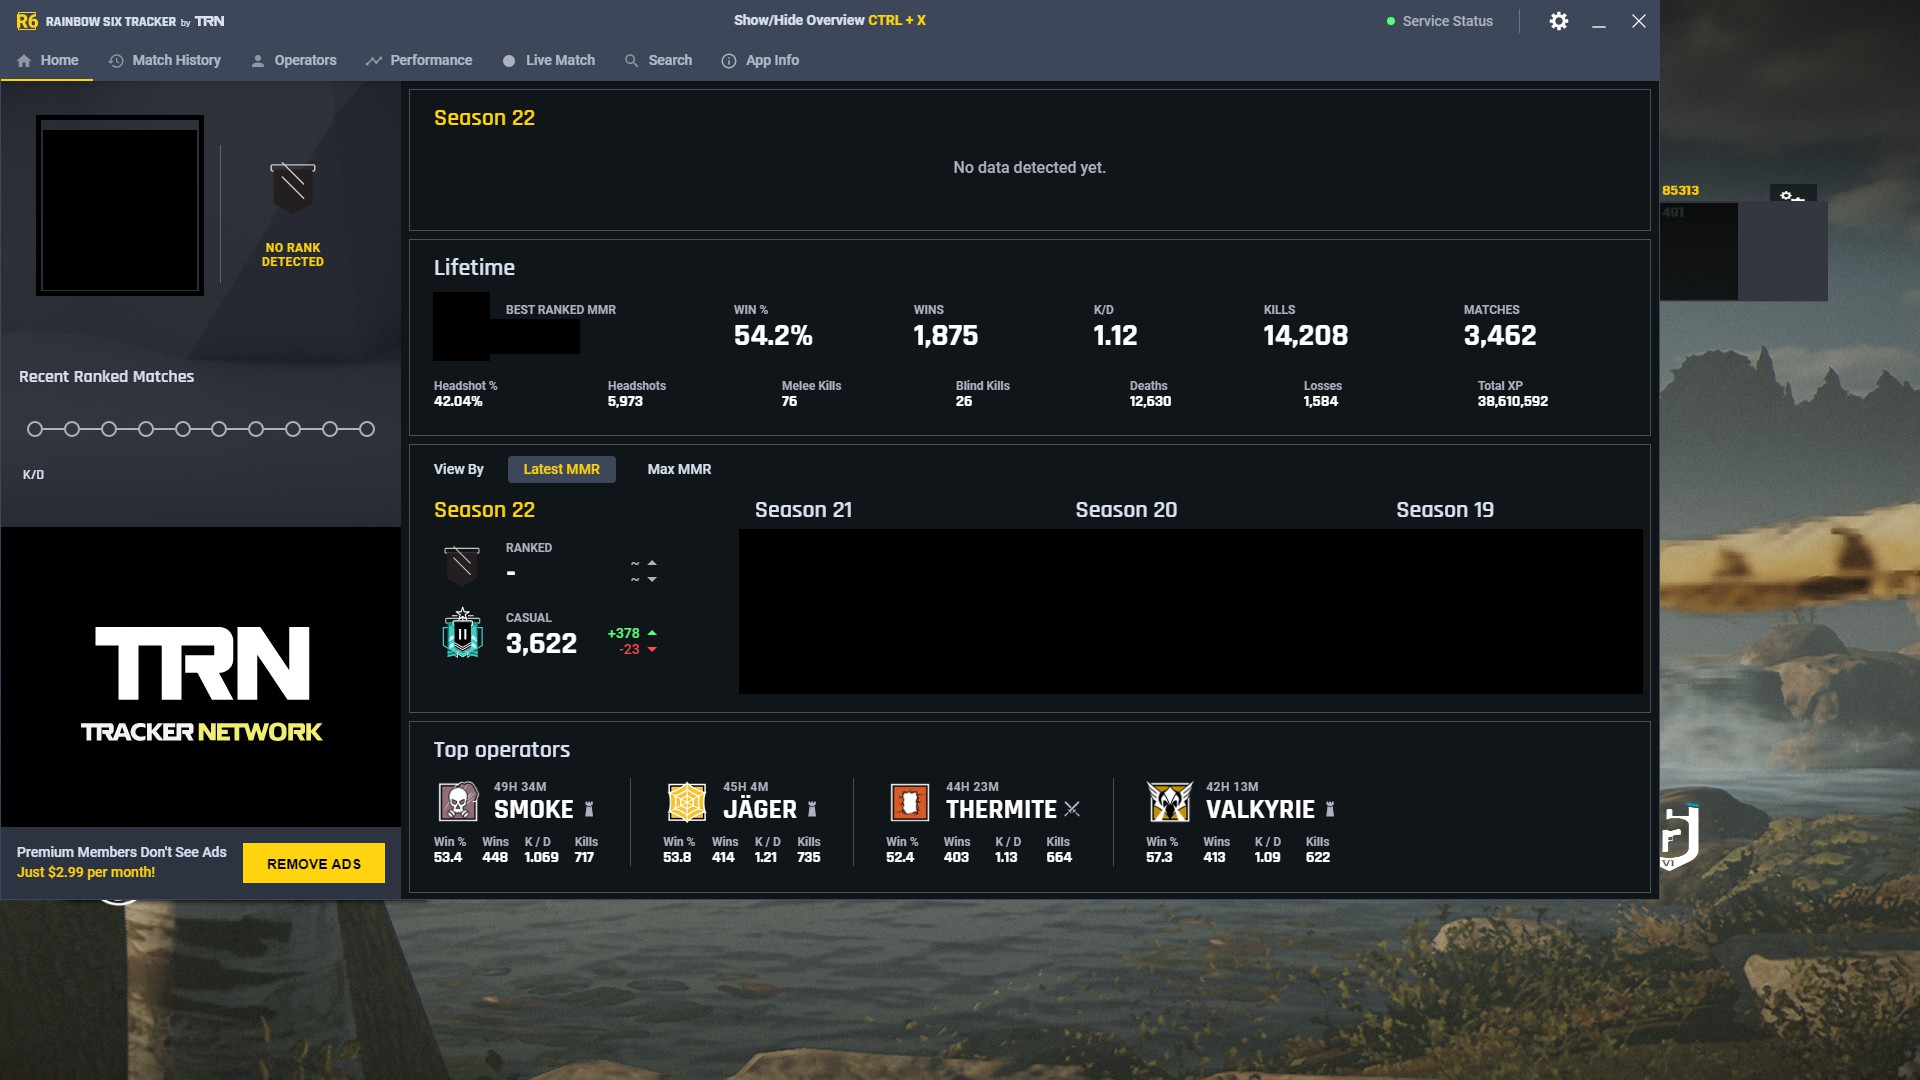The image size is (1920, 1080).
Task: Click the down arrow beside the ranked MMR
Action: pyautogui.click(x=654, y=578)
